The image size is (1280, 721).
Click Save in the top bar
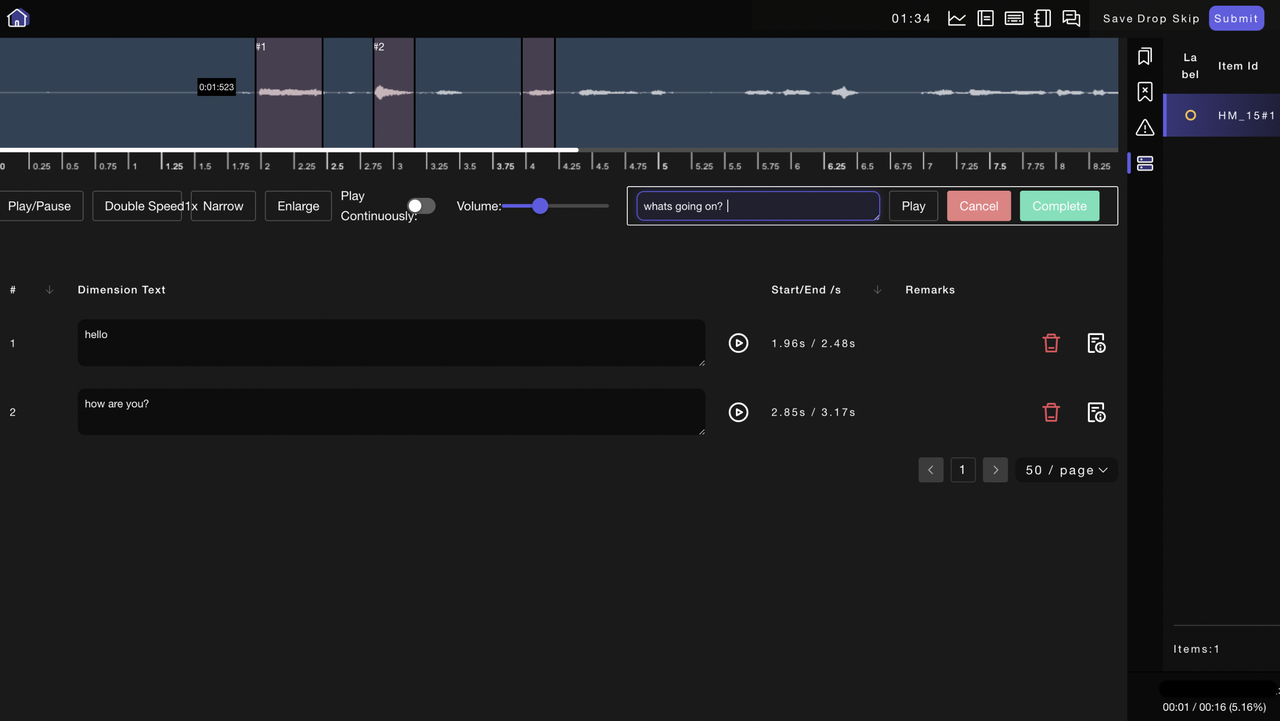[1118, 18]
